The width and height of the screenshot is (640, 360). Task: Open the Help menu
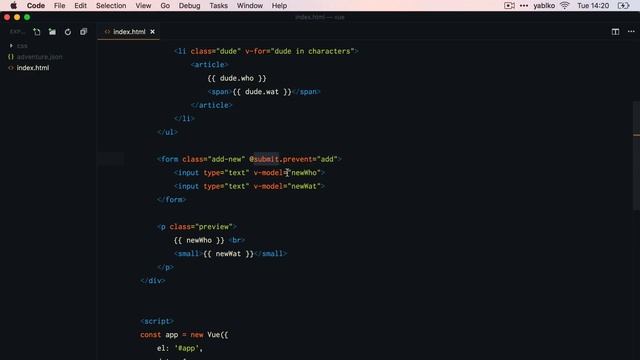coord(279,6)
